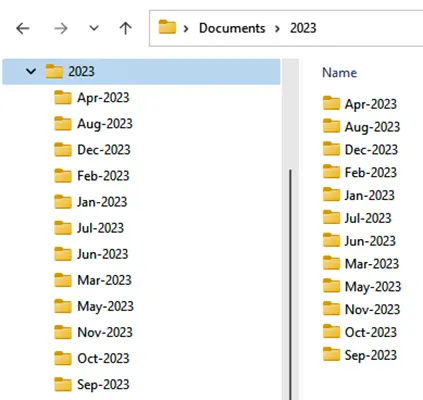Select Mar-2023 name in the file list
The height and width of the screenshot is (400, 423).
(x=372, y=264)
